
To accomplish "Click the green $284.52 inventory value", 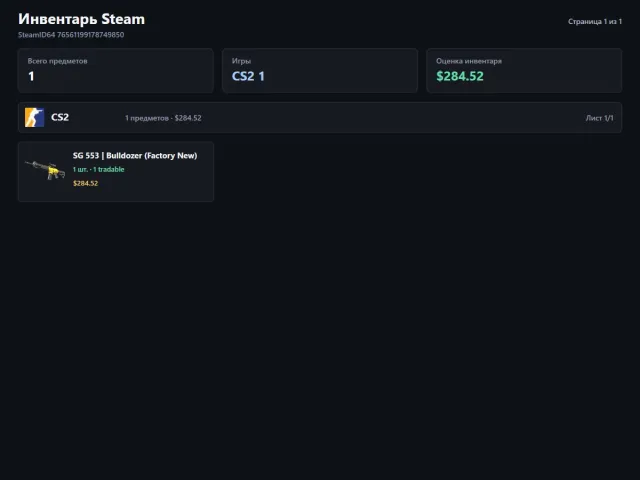I will point(460,76).
